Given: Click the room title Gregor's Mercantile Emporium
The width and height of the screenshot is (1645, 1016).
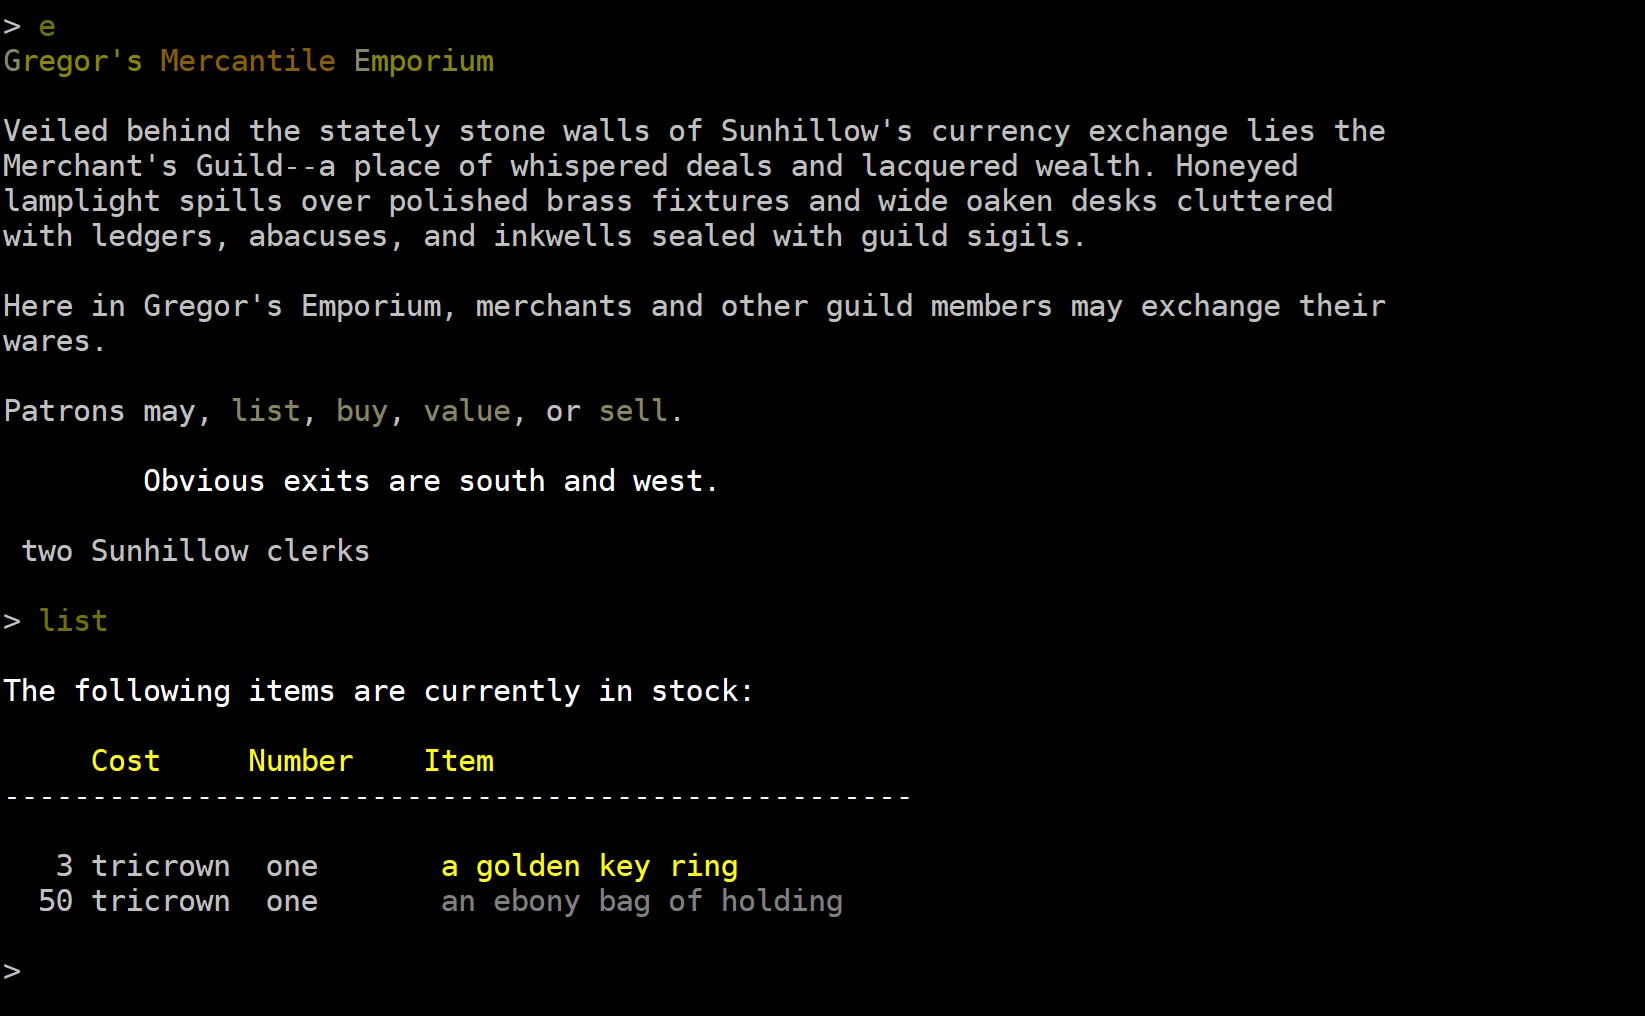Looking at the screenshot, I should point(249,61).
